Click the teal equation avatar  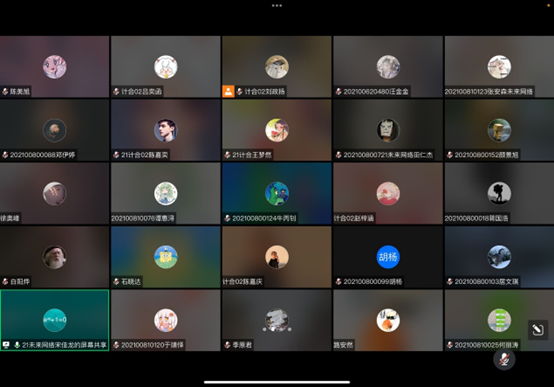pyautogui.click(x=54, y=320)
